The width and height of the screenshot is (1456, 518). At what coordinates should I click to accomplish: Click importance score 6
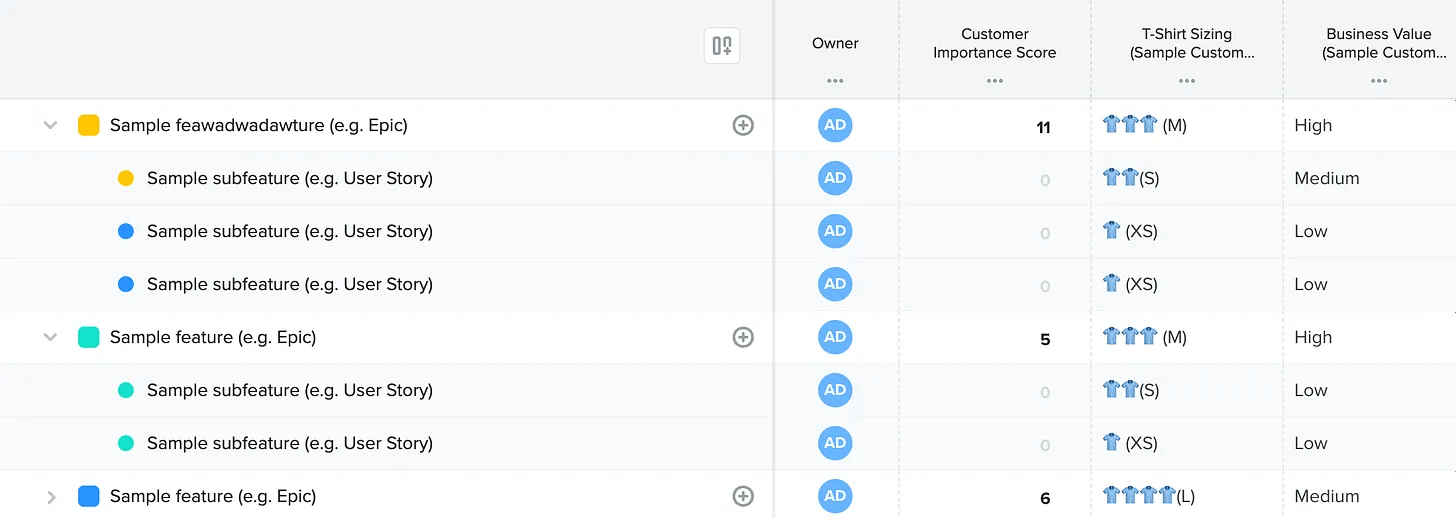click(1045, 498)
